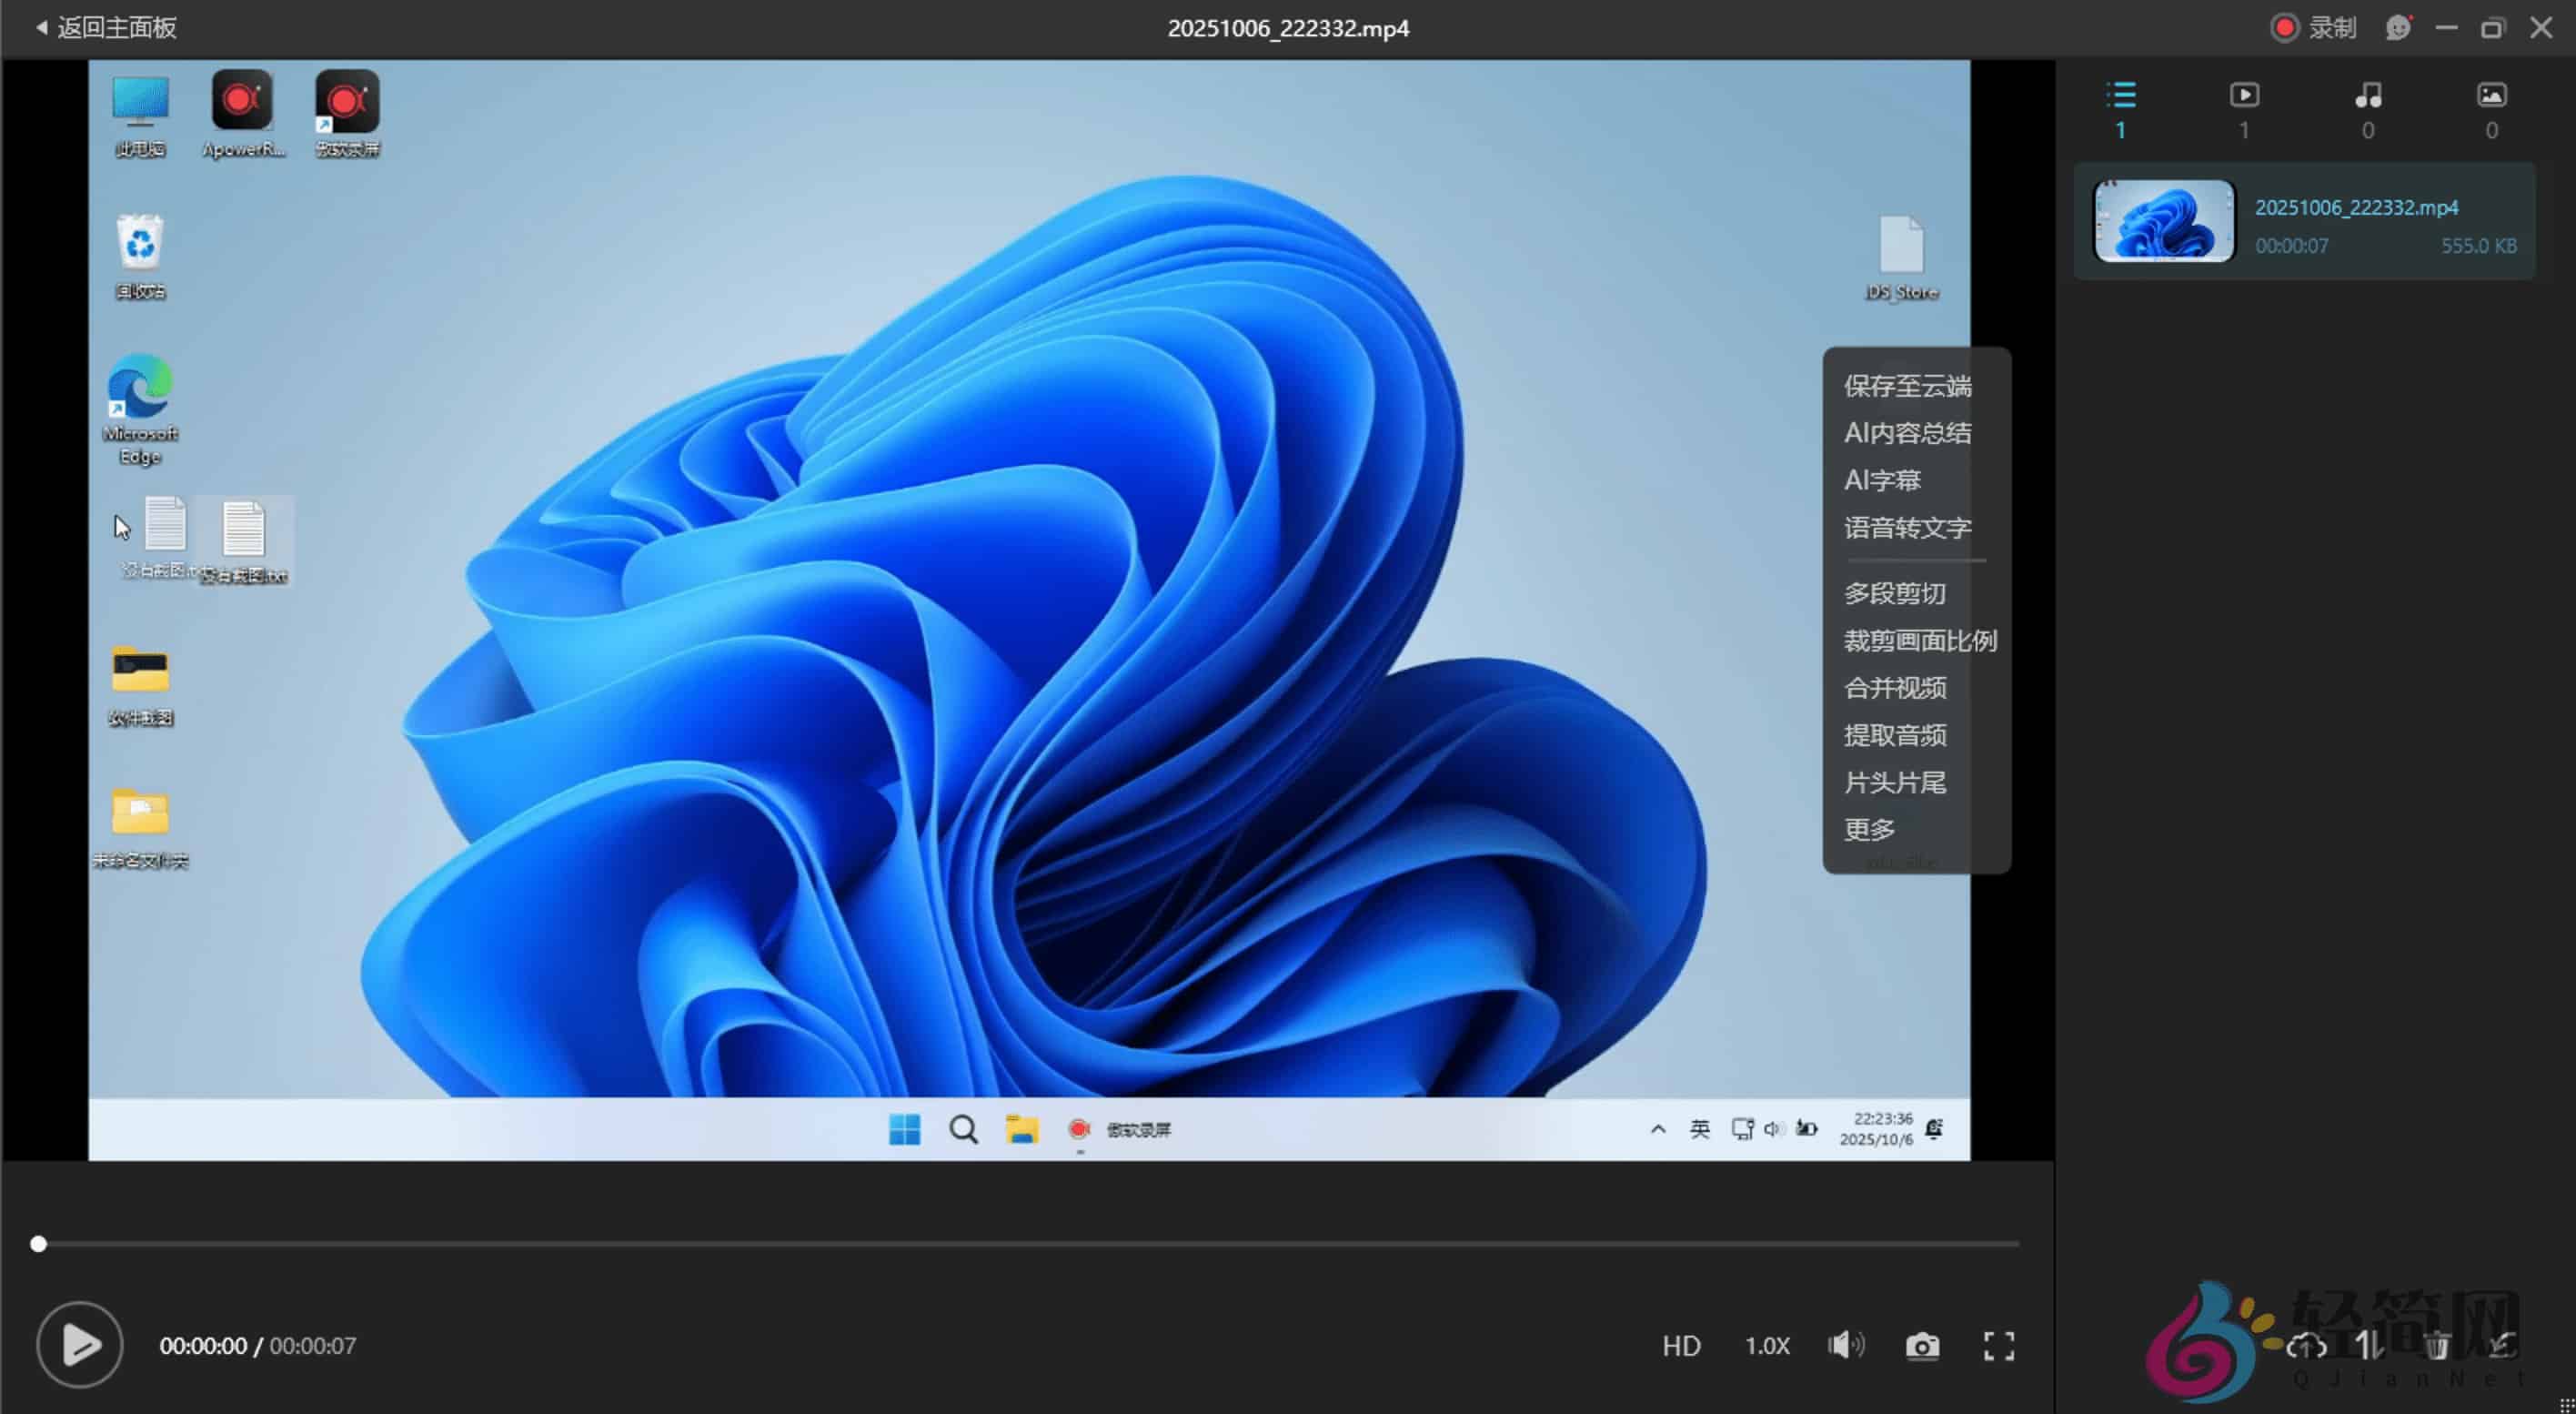Select the video files filter icon
The image size is (2576, 1414).
pyautogui.click(x=2245, y=95)
